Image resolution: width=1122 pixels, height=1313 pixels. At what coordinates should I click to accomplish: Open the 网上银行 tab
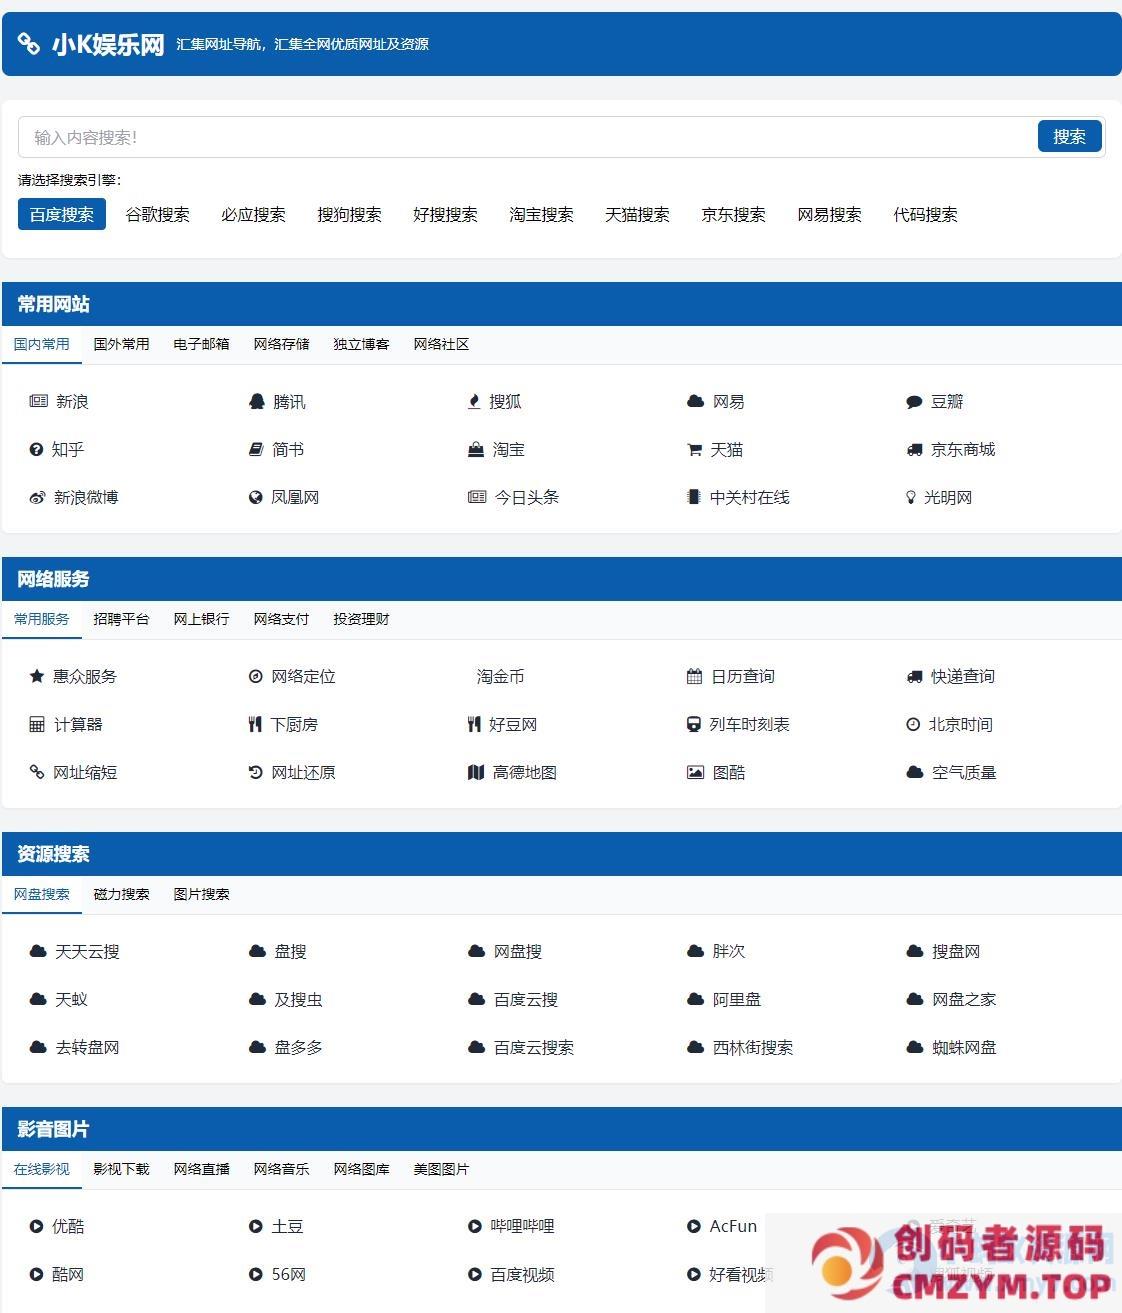201,619
